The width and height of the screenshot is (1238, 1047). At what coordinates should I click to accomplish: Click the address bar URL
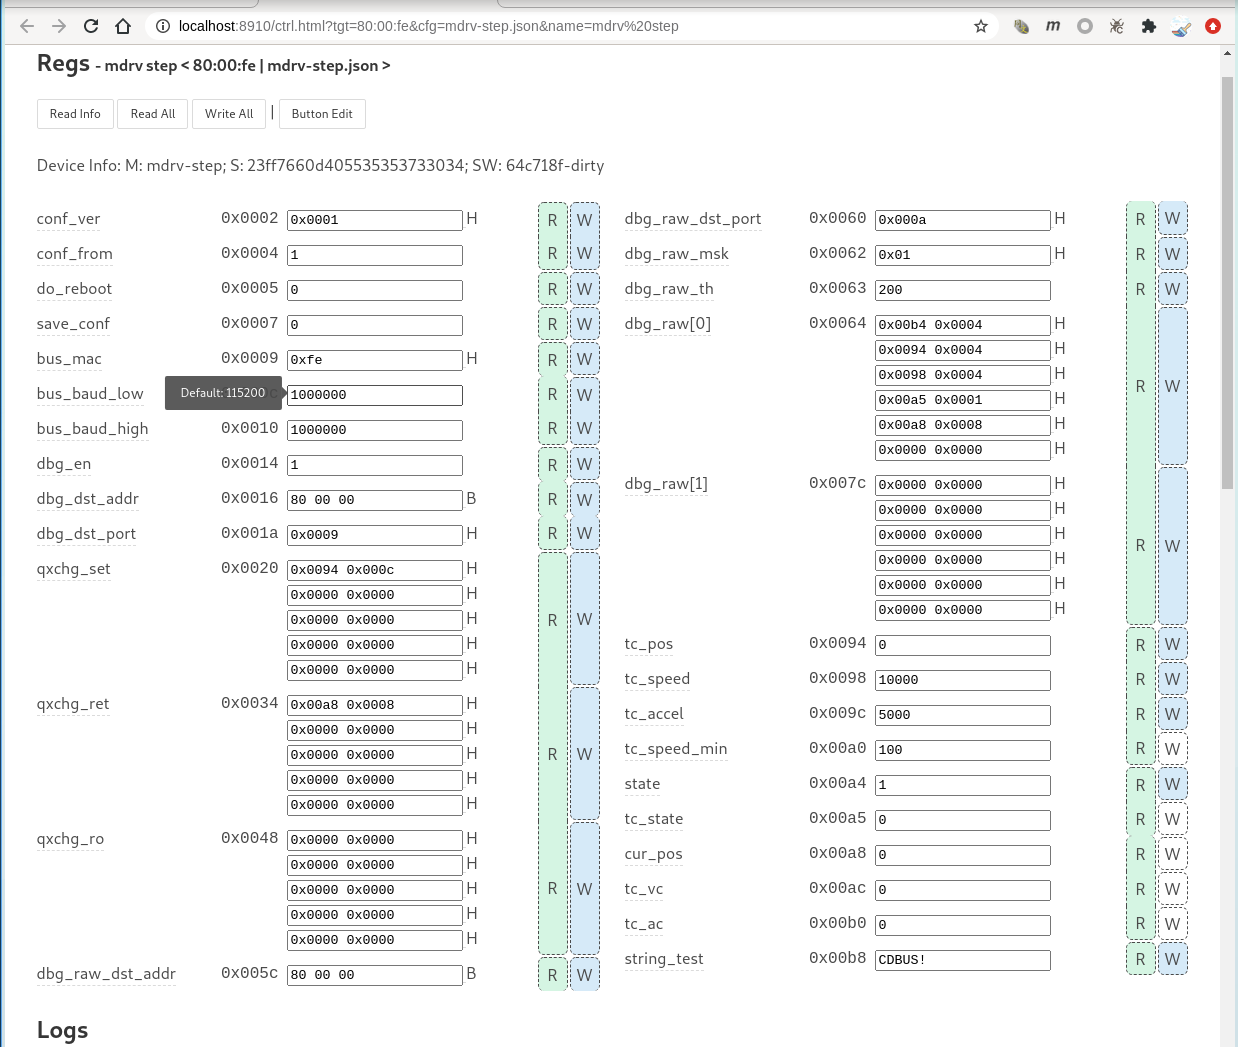428,26
